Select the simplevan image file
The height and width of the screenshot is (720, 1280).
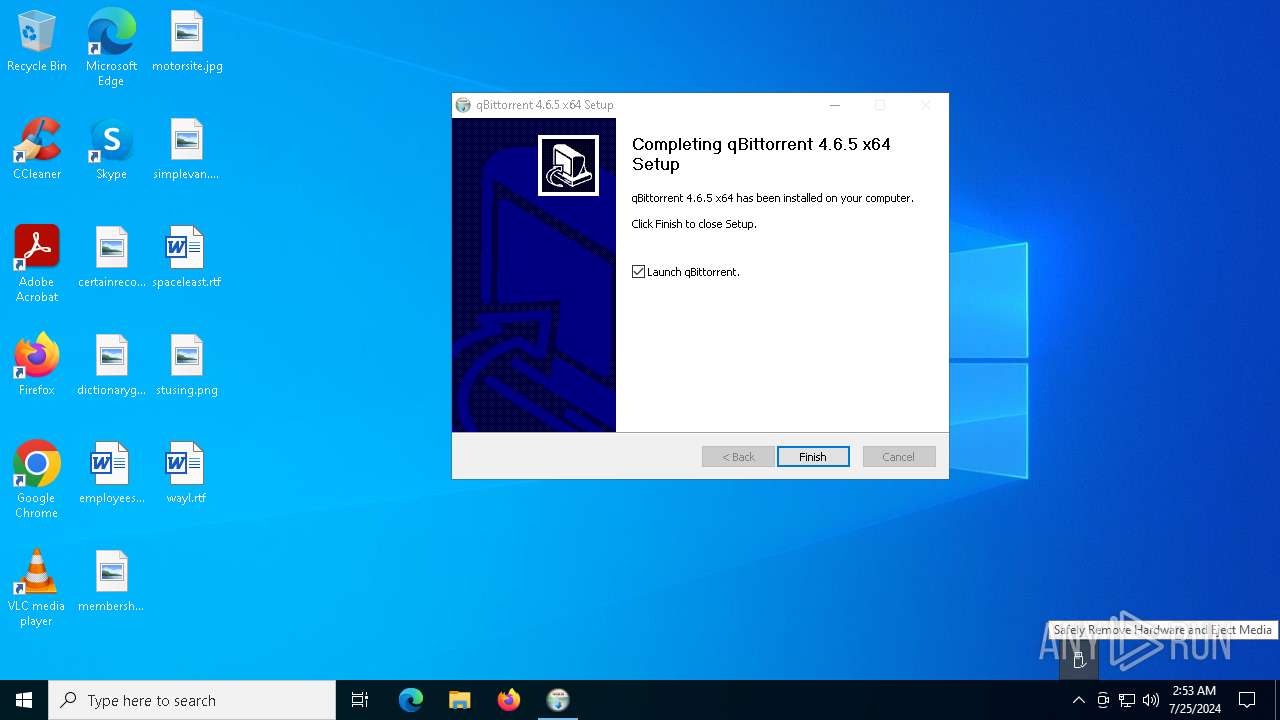click(187, 150)
